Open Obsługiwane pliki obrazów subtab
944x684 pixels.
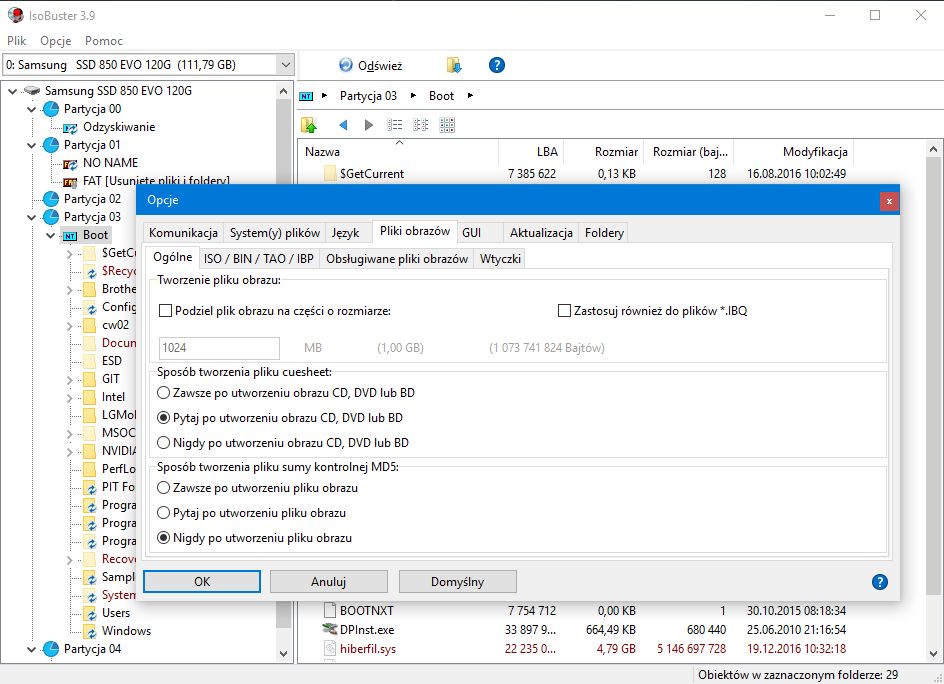click(397, 259)
